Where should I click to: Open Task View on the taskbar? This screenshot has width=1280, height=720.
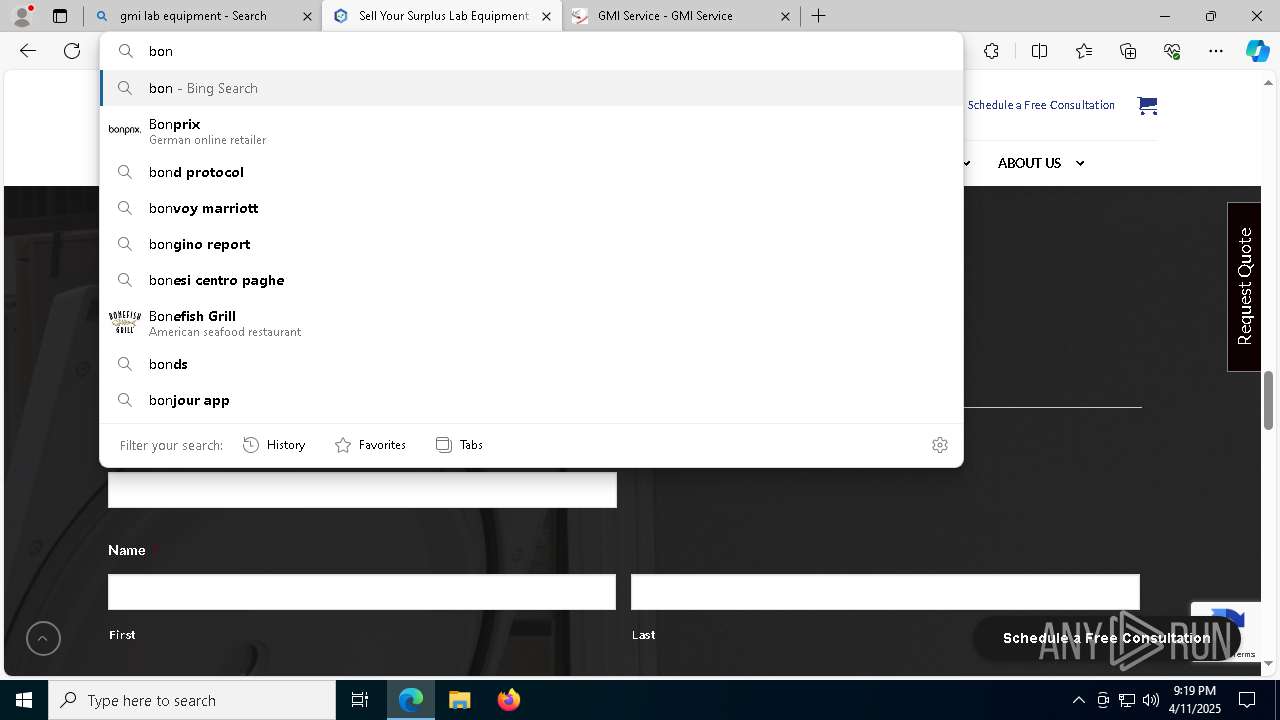click(x=360, y=700)
